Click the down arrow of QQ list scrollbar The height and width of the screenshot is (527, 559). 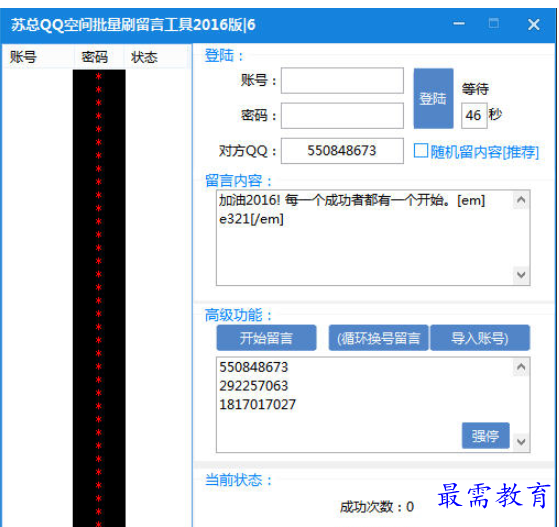(521, 442)
